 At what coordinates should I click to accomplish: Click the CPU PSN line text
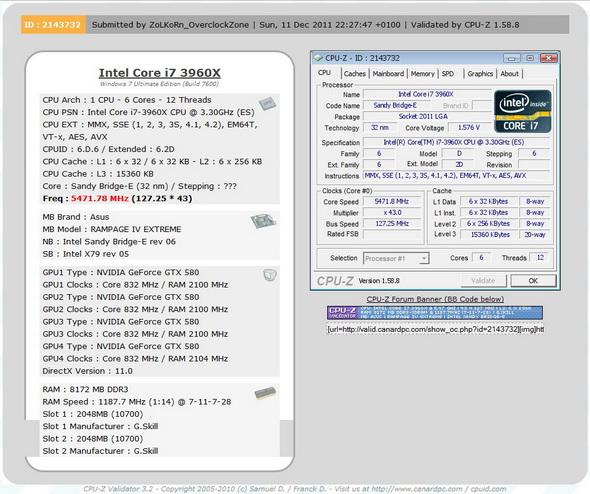pos(148,112)
